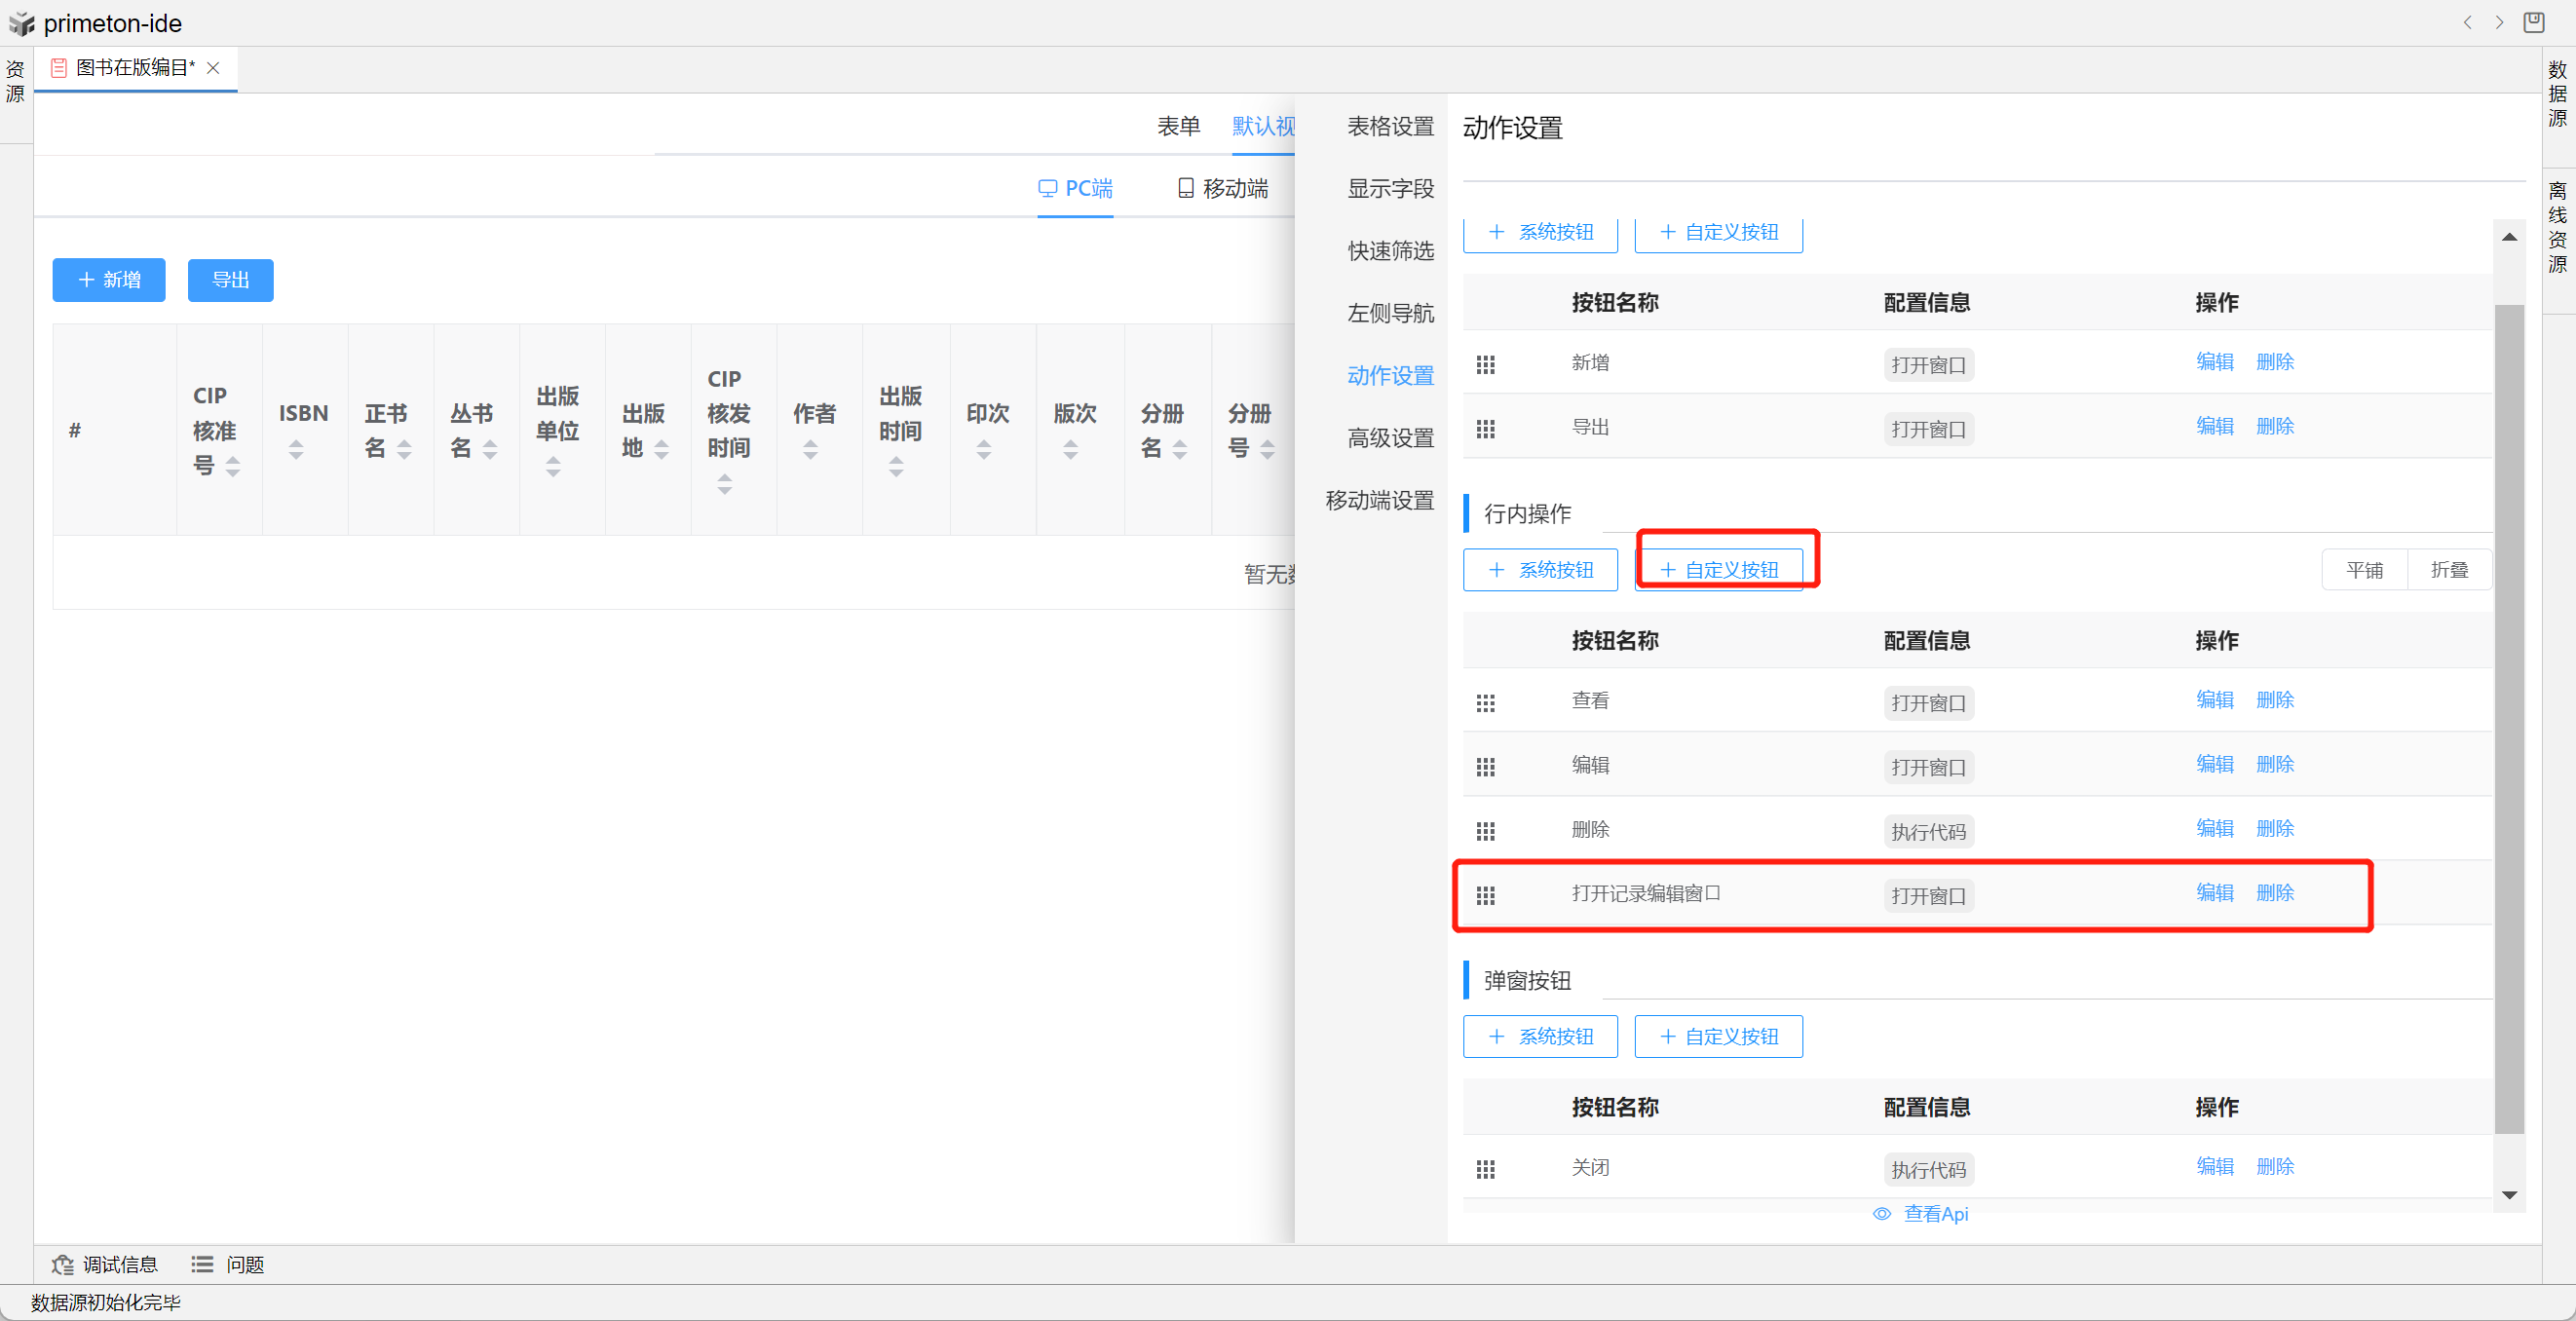The image size is (2576, 1321).
Task: Click the save icon at top right
Action: pyautogui.click(x=2533, y=23)
